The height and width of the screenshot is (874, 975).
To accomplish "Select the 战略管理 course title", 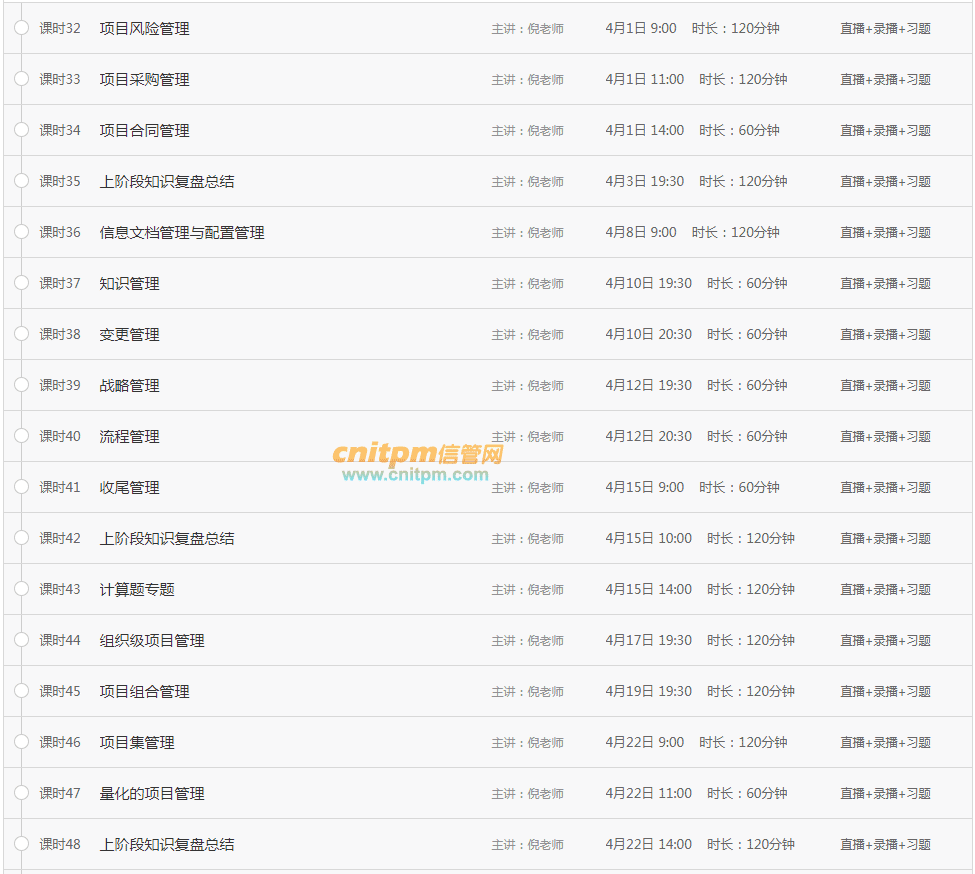I will pyautogui.click(x=129, y=386).
